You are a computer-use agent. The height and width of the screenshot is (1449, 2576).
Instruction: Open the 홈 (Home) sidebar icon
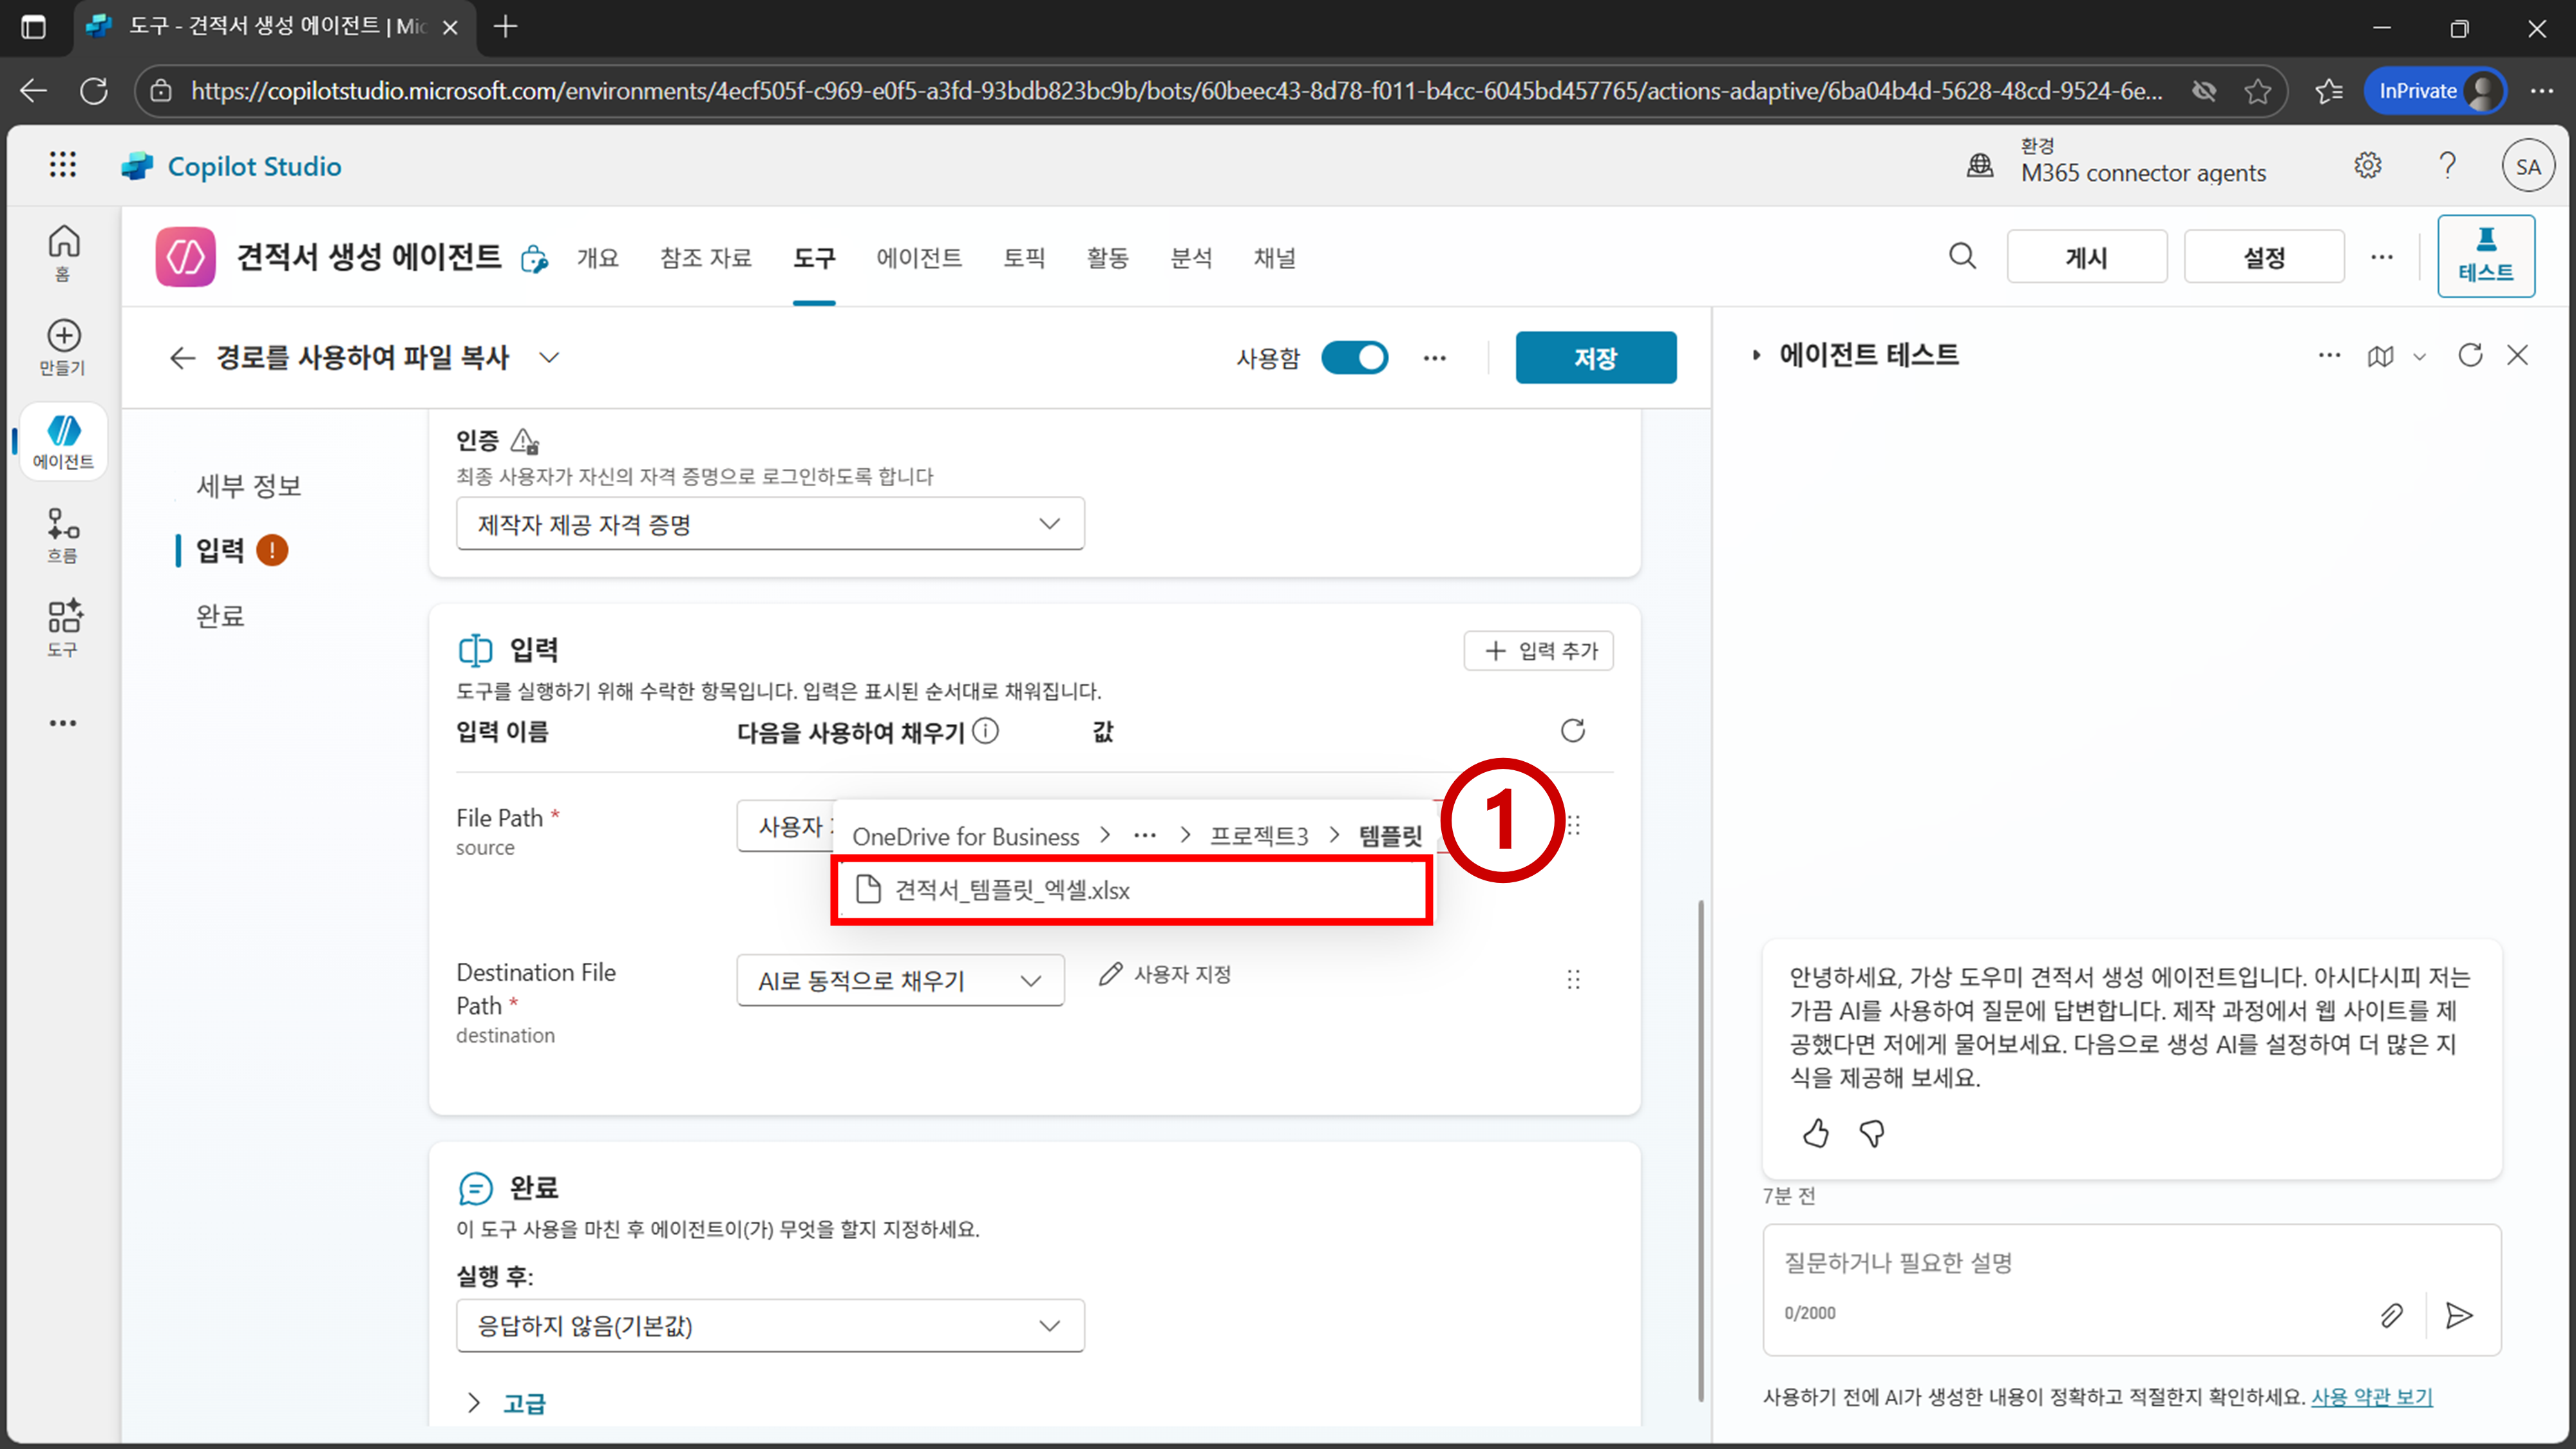coord(63,243)
